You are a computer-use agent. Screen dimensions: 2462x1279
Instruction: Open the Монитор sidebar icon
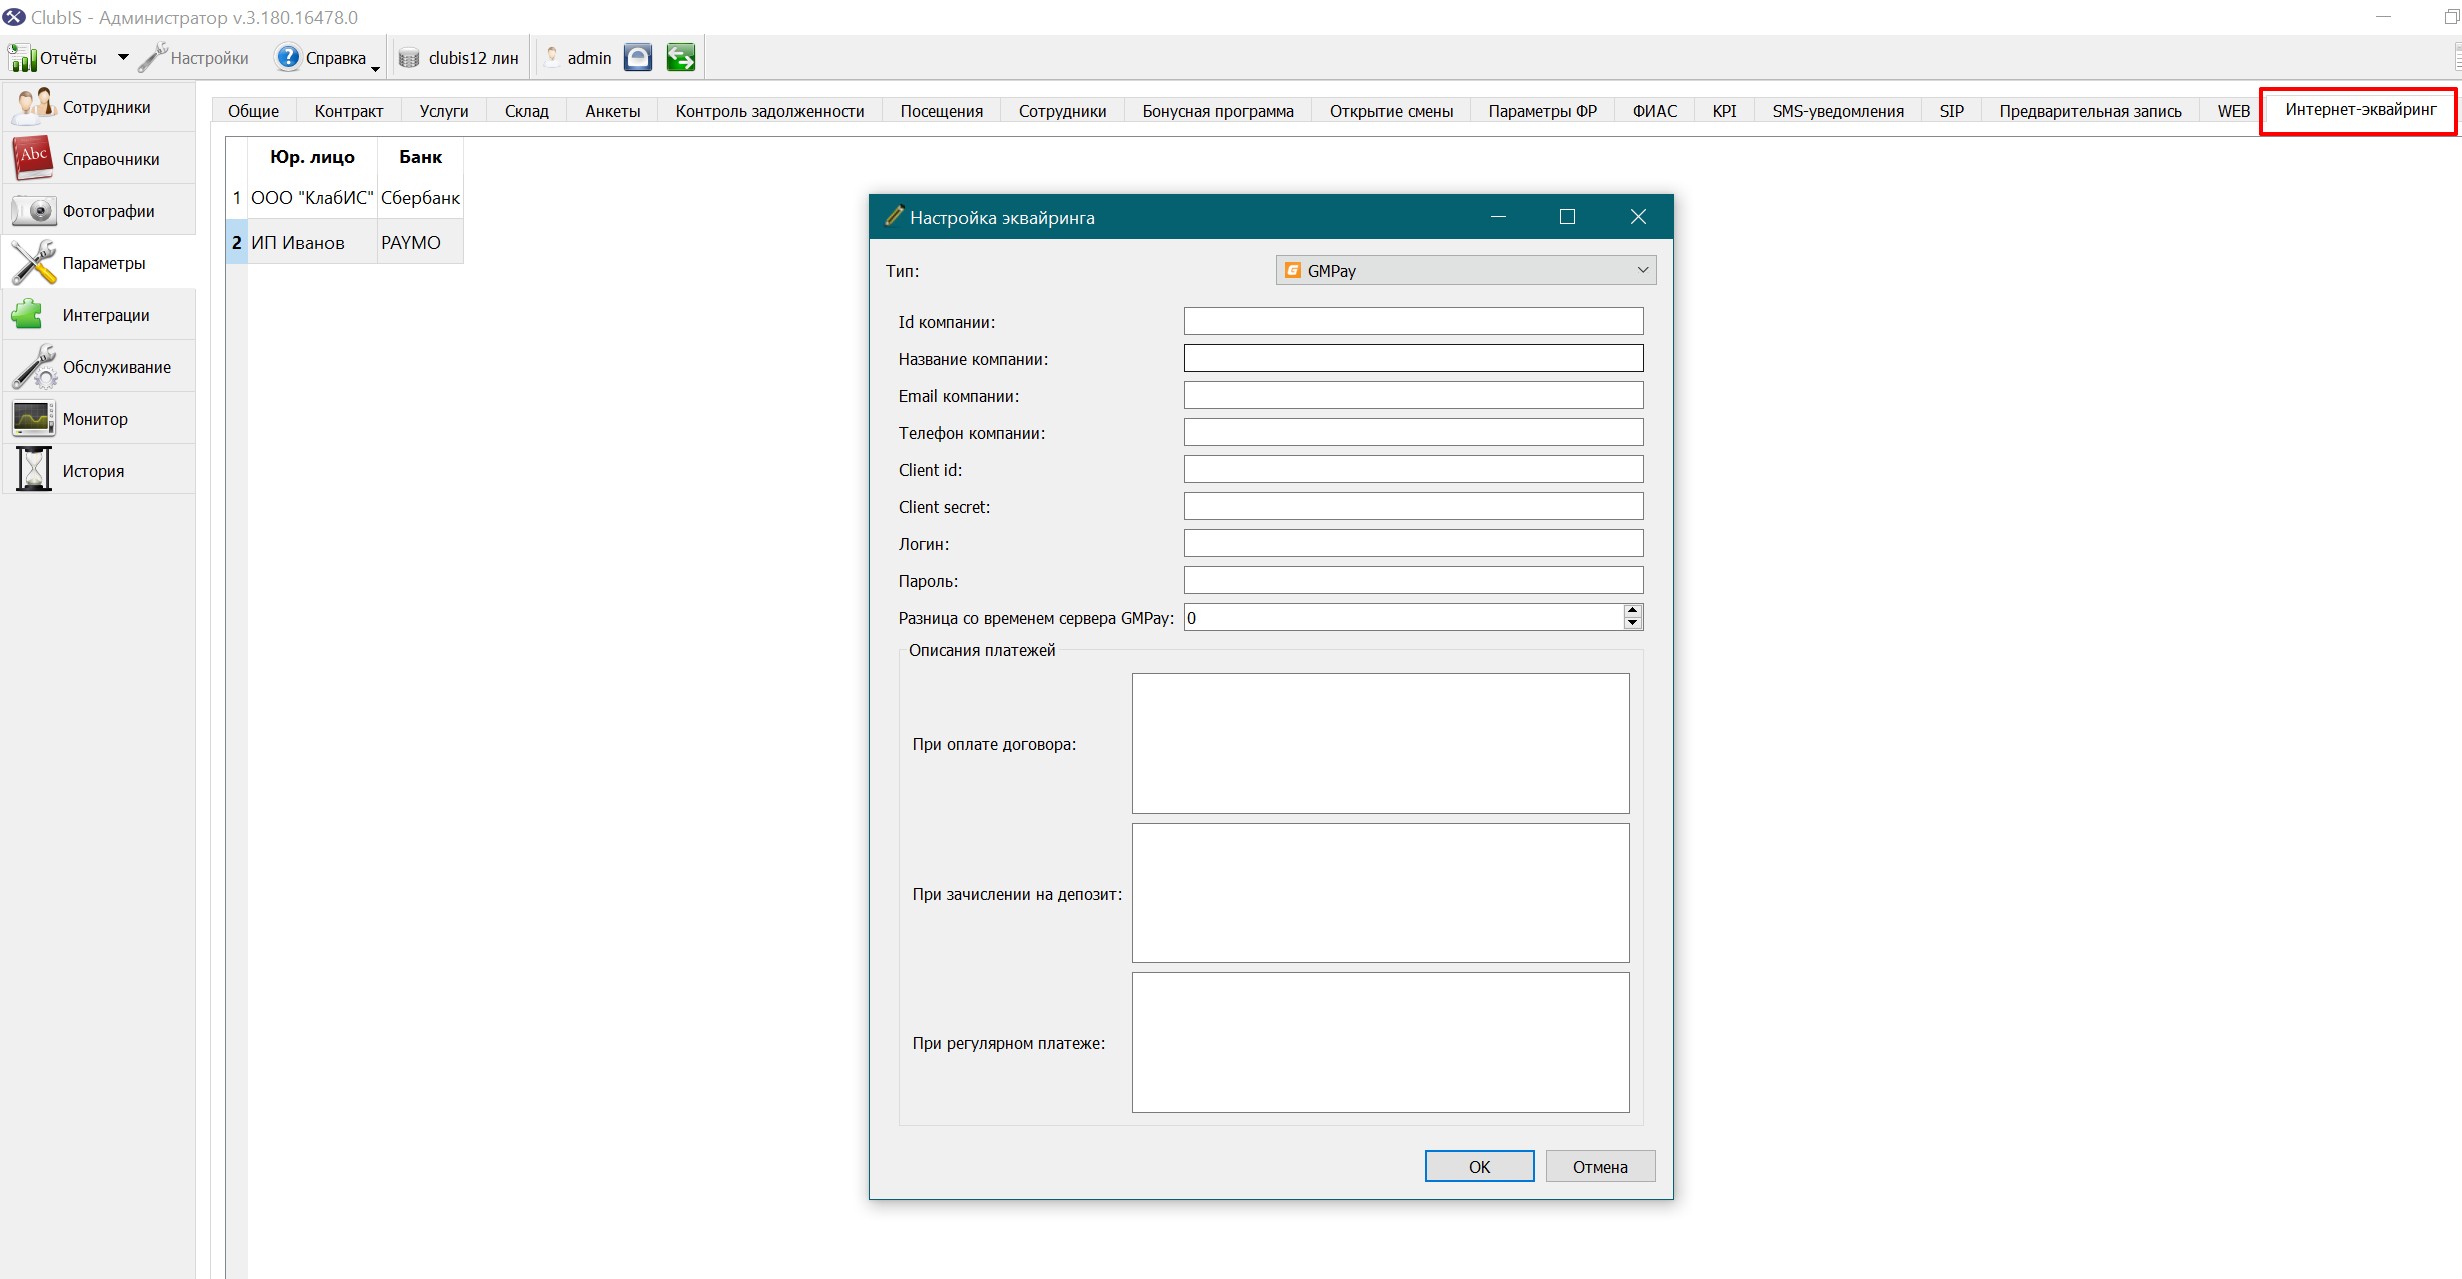click(x=33, y=418)
